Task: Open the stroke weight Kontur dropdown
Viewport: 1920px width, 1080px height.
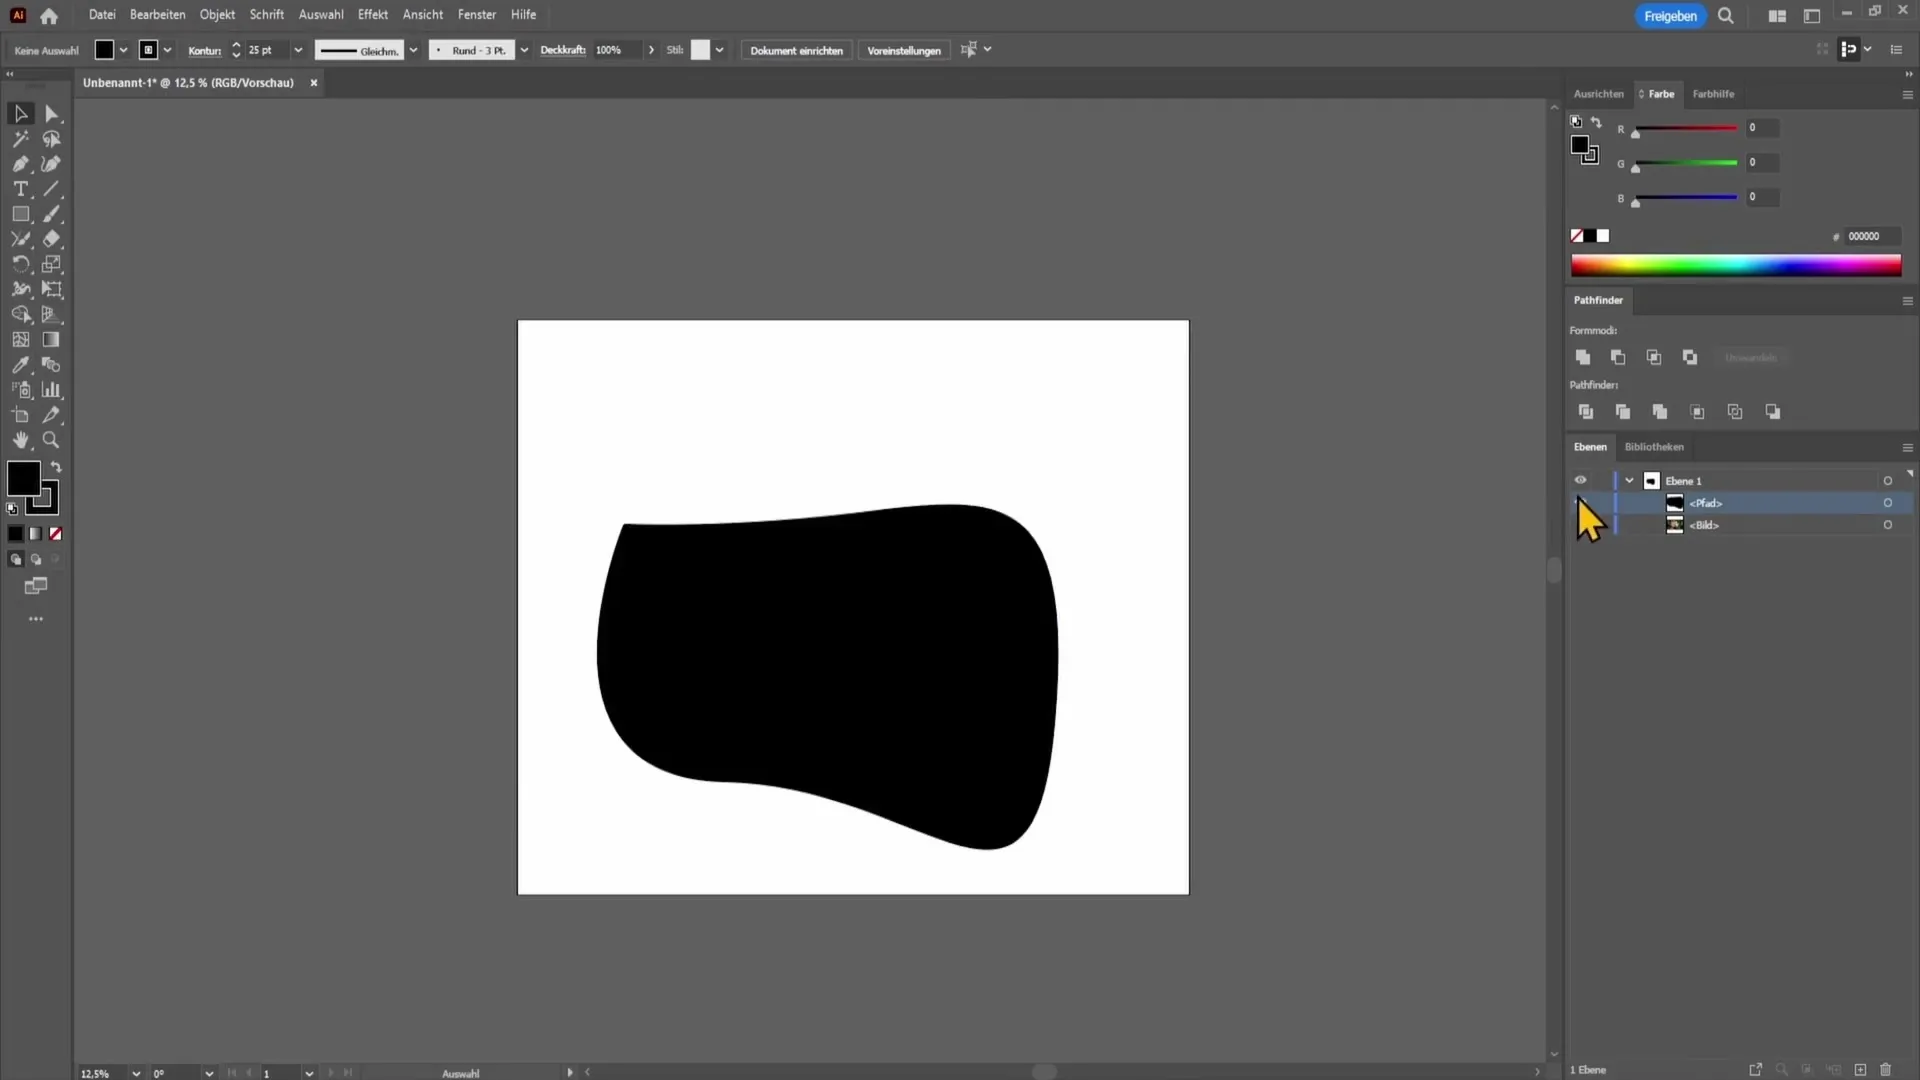Action: click(x=298, y=50)
